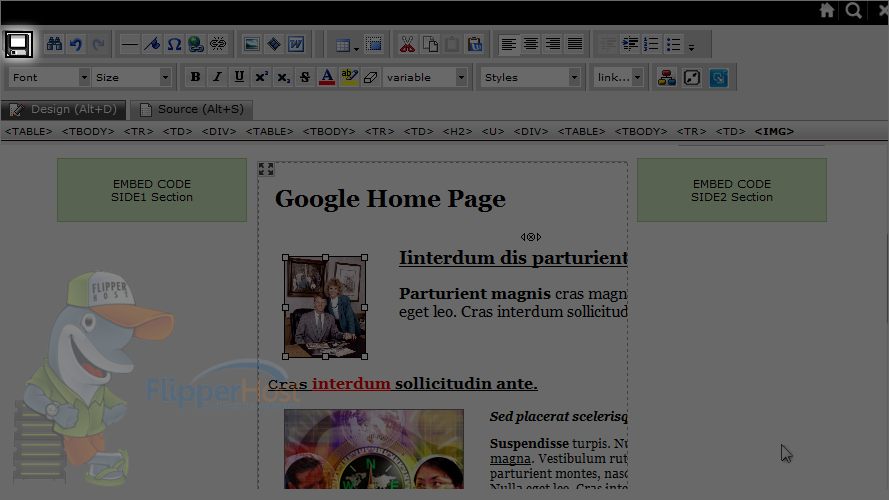Screen dimensions: 889x500
Task: Clear formatting with the eraser icon
Action: [371, 77]
